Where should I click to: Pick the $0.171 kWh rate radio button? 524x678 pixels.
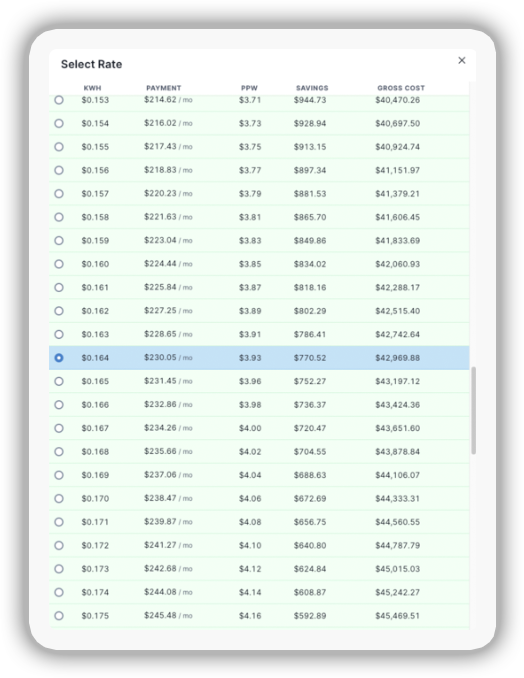(x=59, y=522)
